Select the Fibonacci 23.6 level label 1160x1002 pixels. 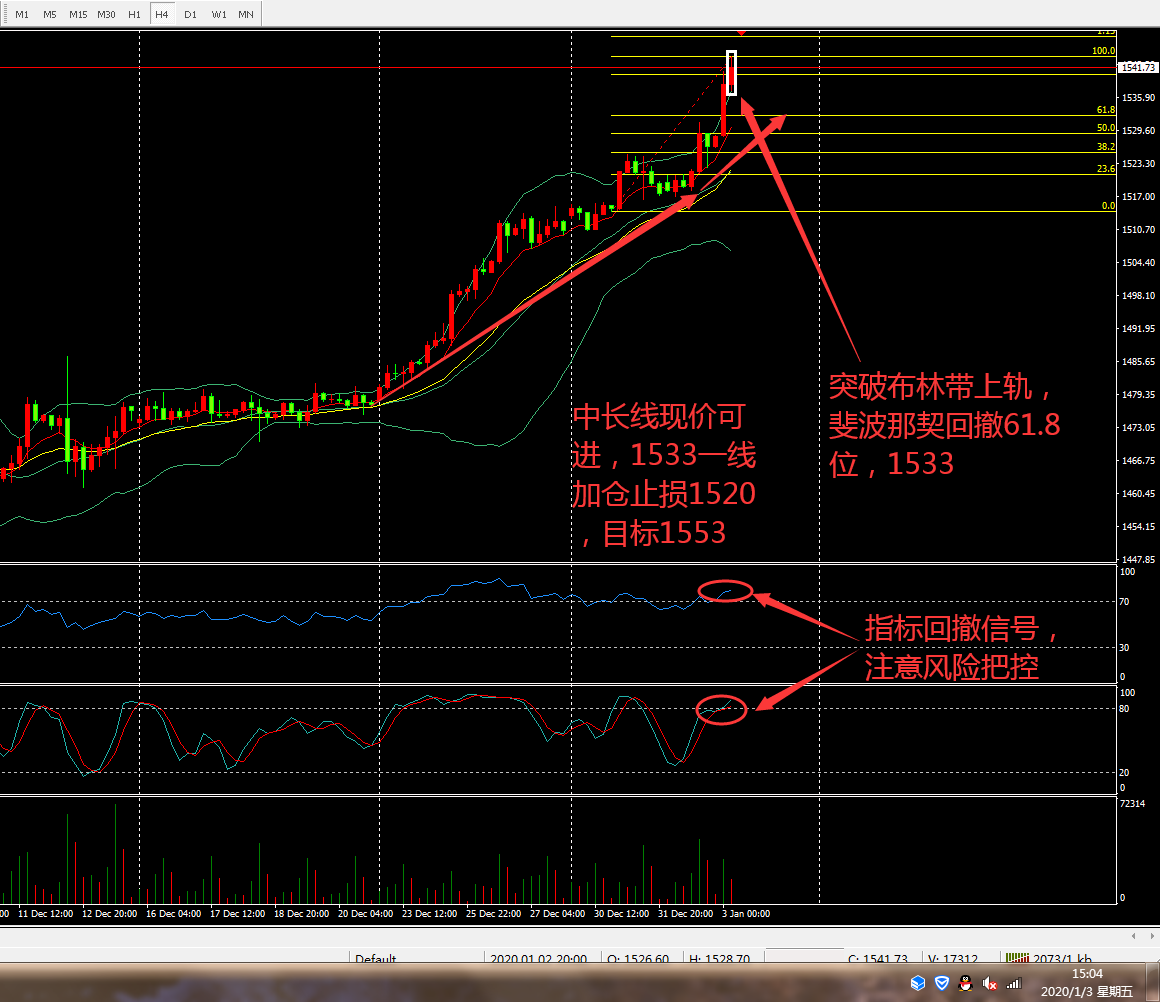1105,169
